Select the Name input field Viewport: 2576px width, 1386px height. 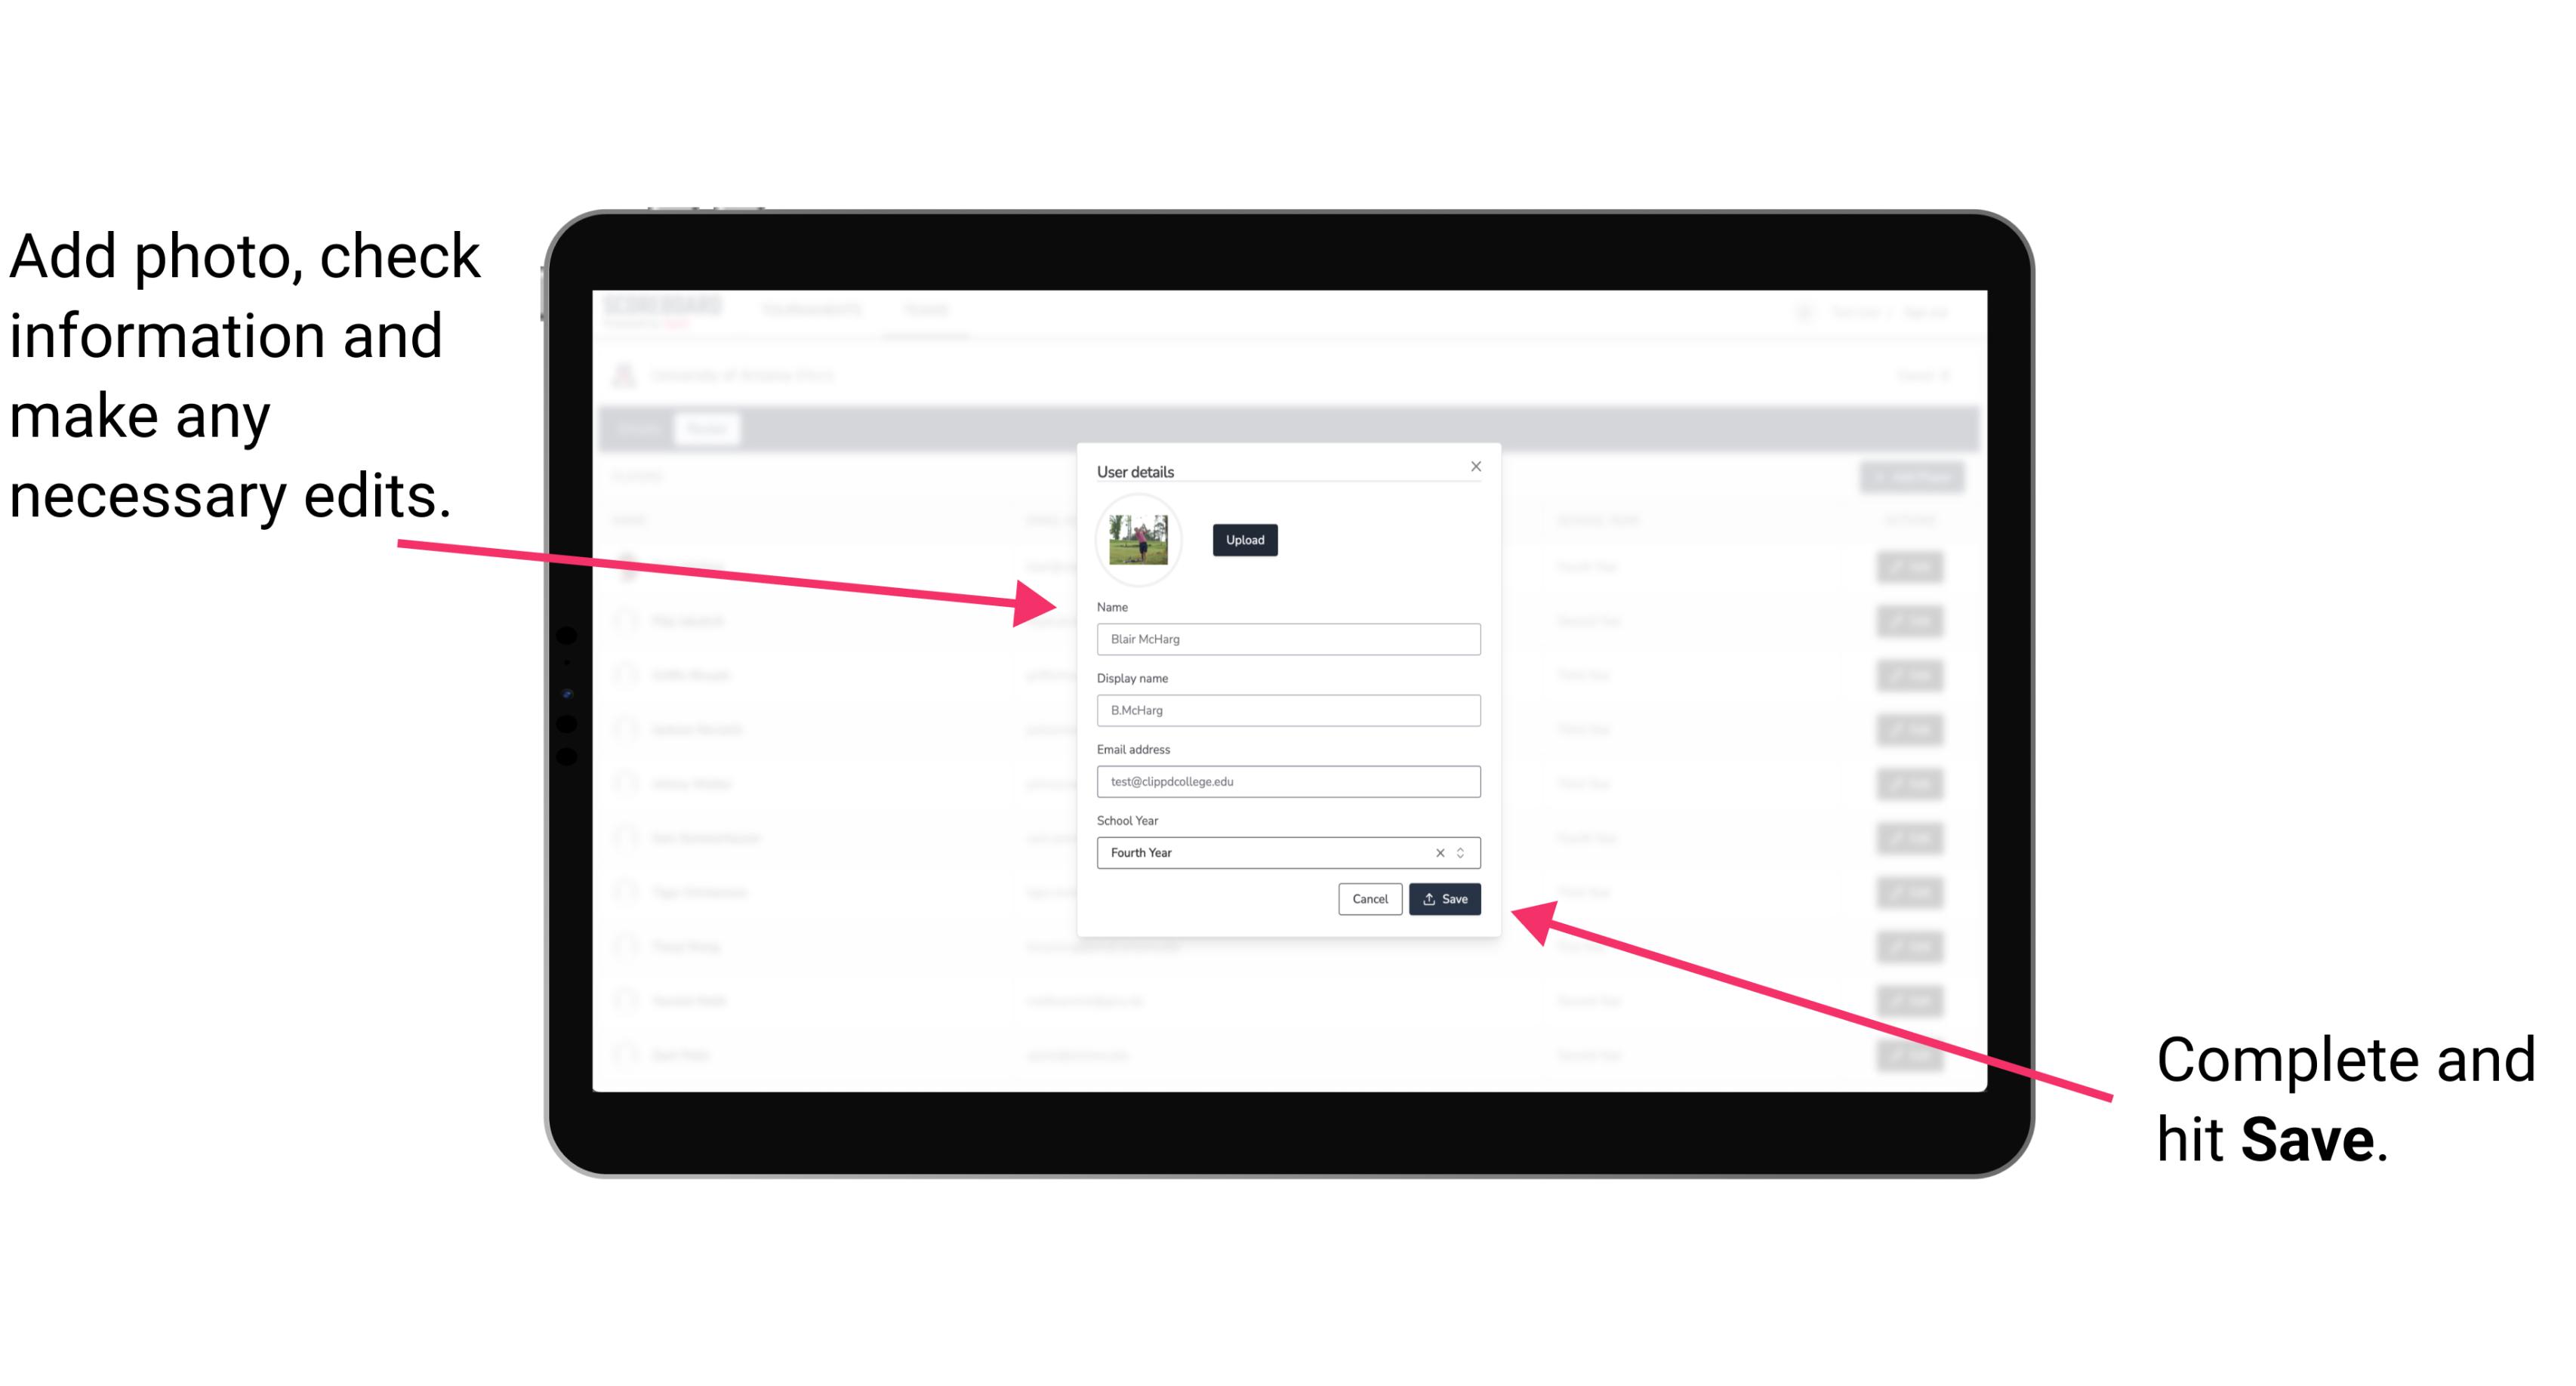click(1286, 639)
